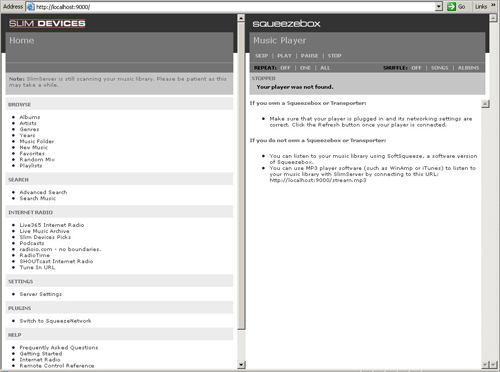
Task: Click the 'Your player was not found.' message
Action: tap(295, 87)
